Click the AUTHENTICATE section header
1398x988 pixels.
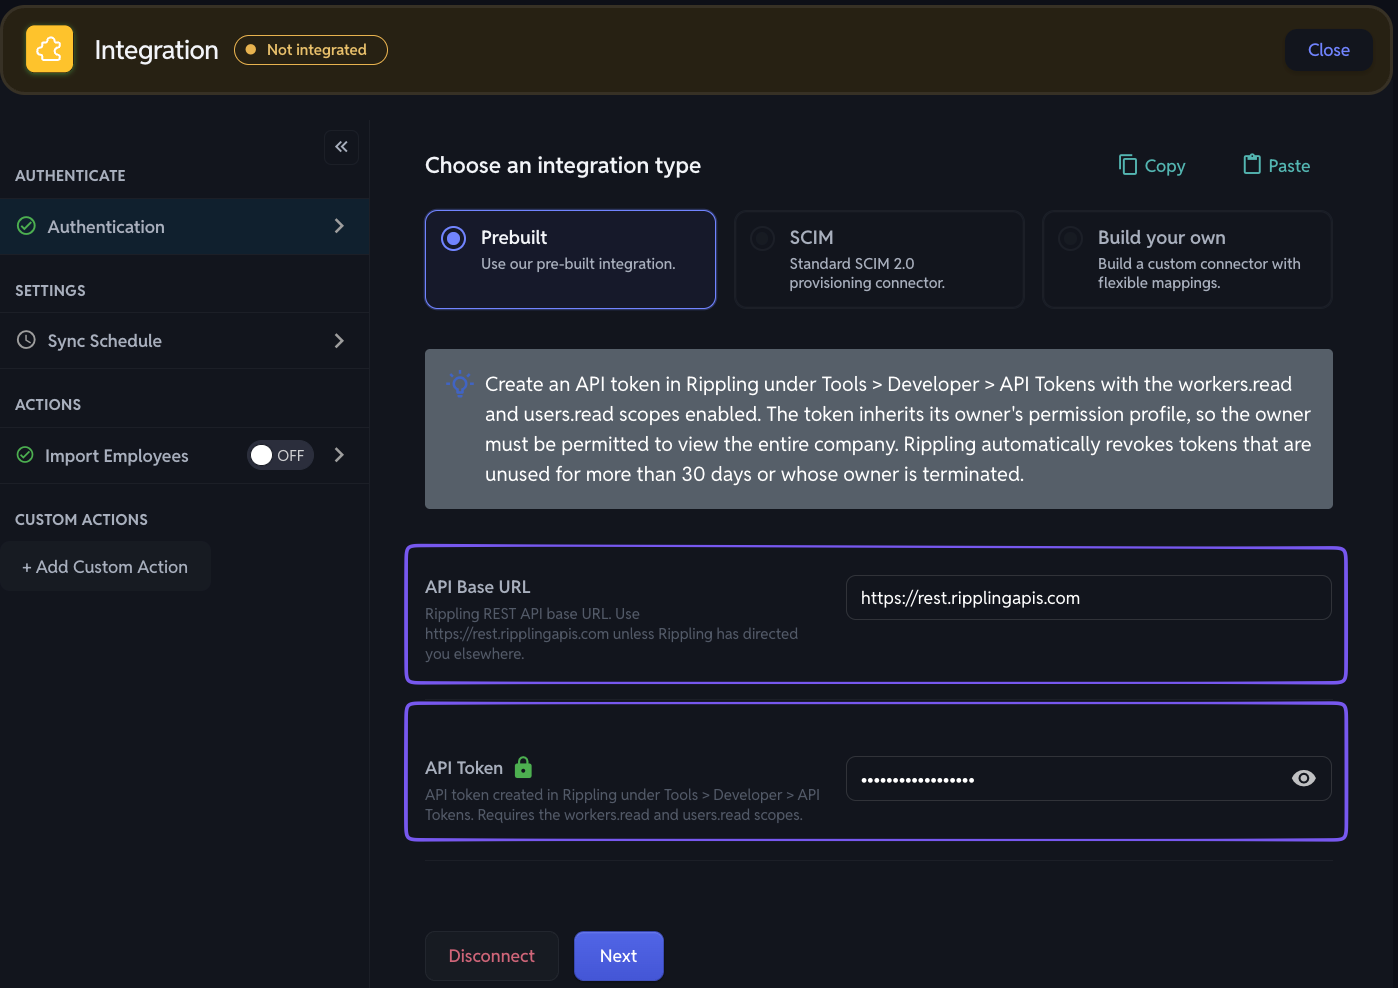(70, 176)
